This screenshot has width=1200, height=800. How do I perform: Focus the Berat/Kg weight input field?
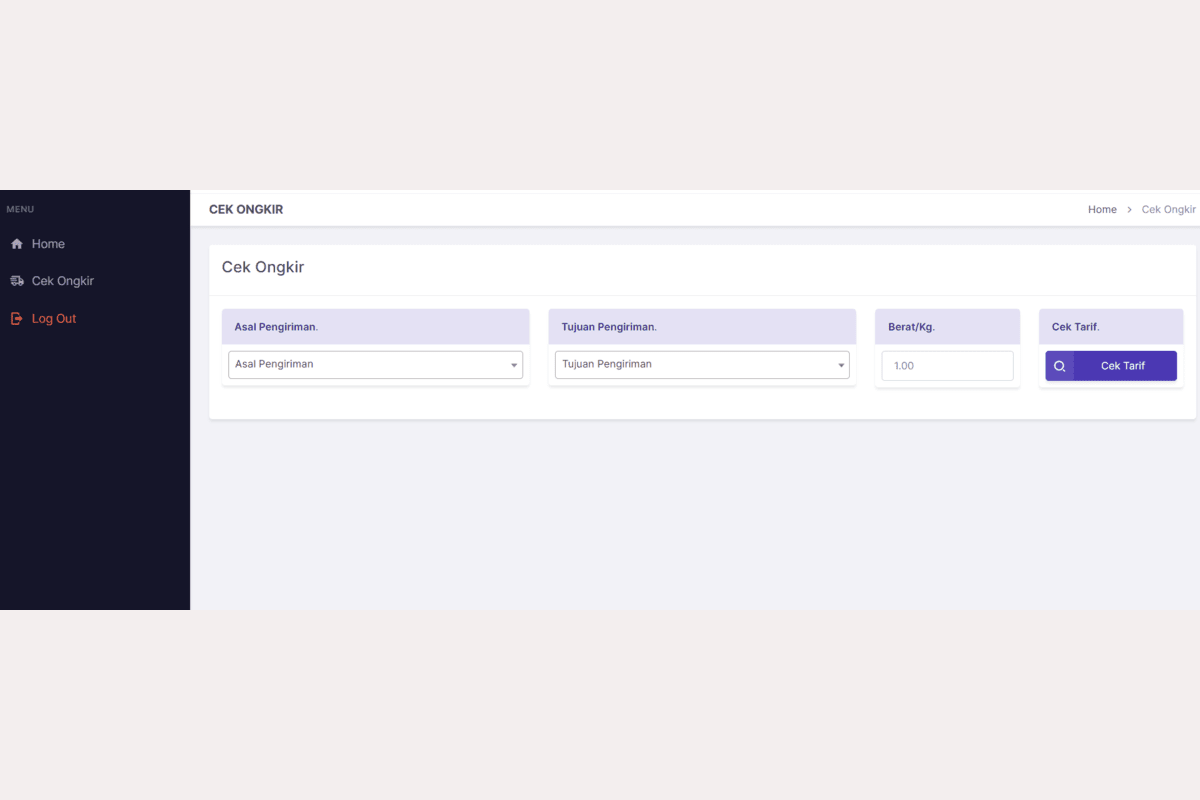pos(947,366)
